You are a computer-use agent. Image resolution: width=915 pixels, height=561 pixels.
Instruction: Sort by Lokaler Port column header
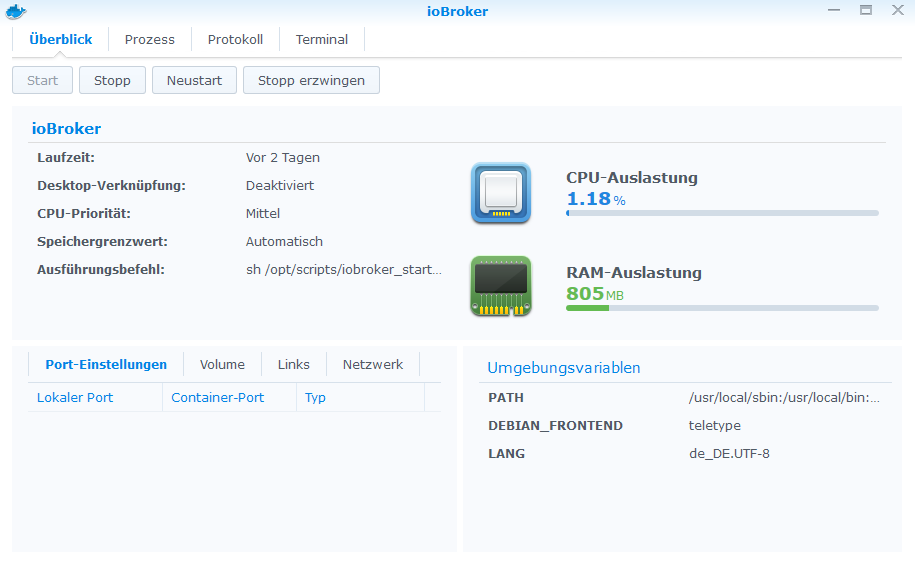[95, 398]
